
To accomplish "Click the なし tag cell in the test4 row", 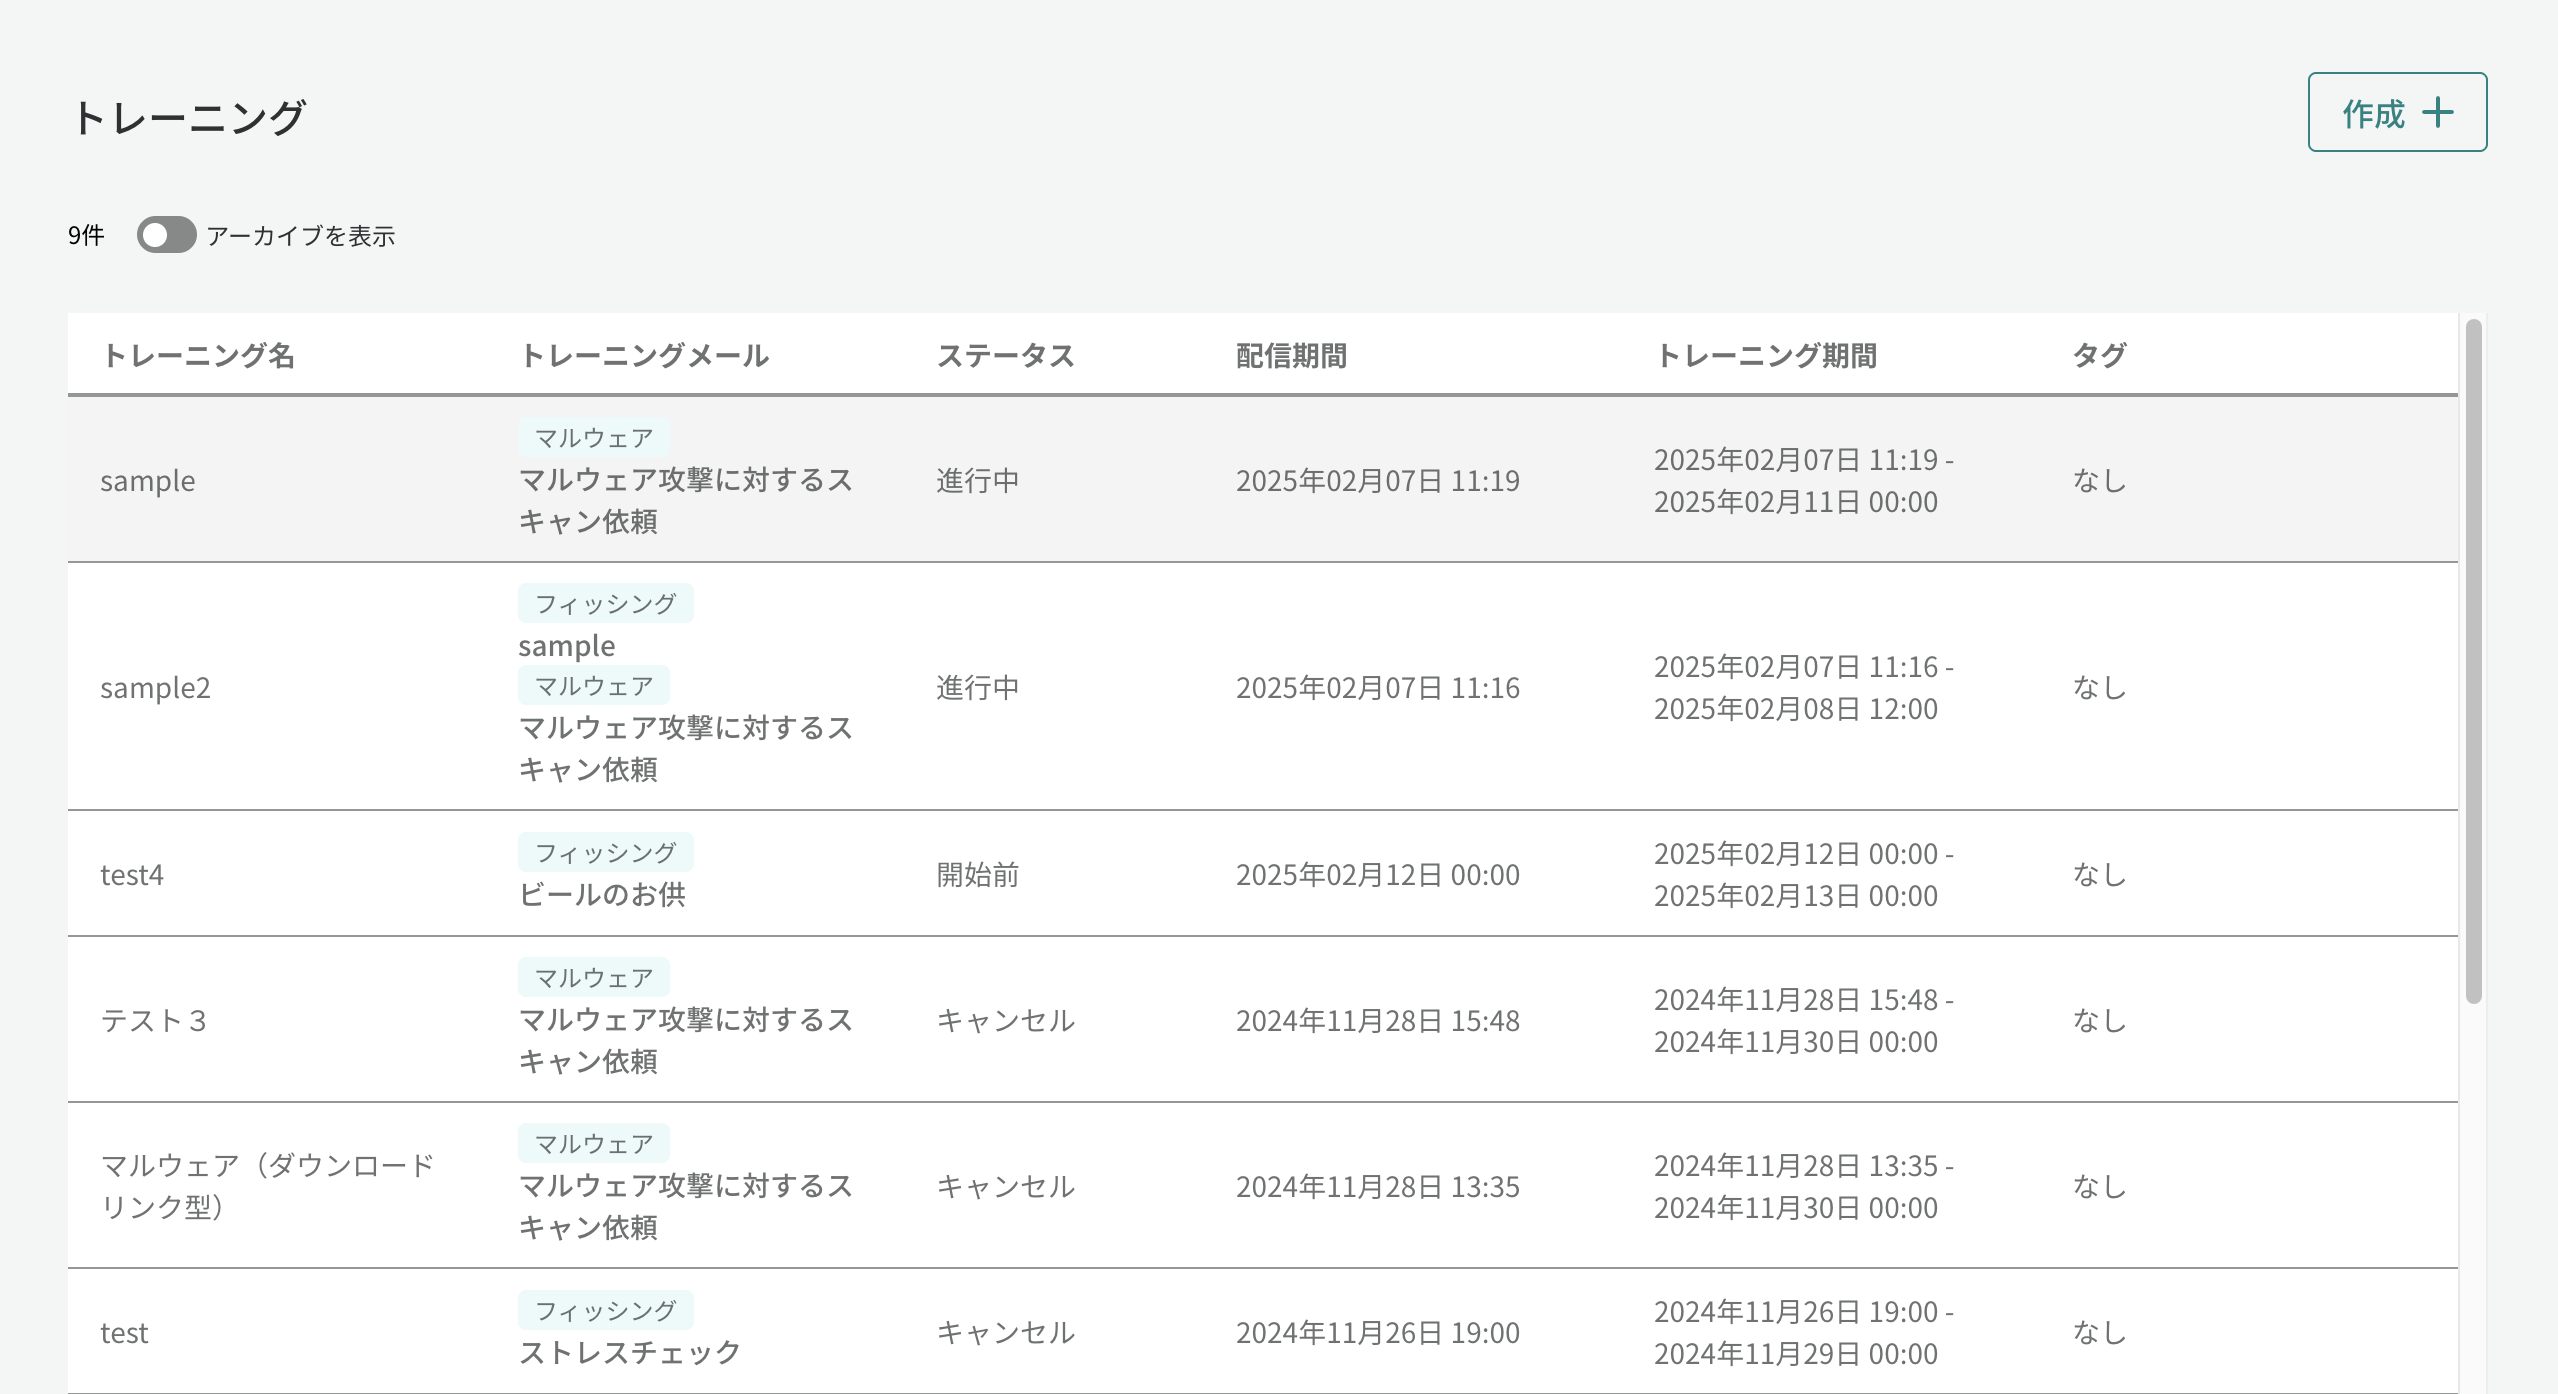I will (x=2099, y=875).
